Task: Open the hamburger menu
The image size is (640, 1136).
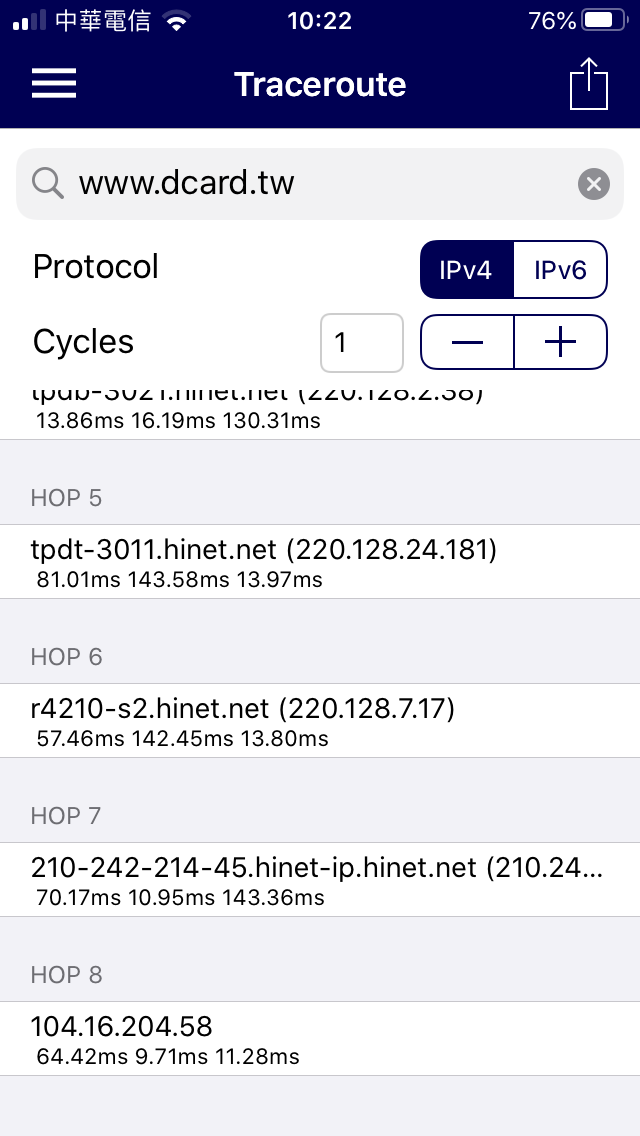Action: tap(54, 83)
